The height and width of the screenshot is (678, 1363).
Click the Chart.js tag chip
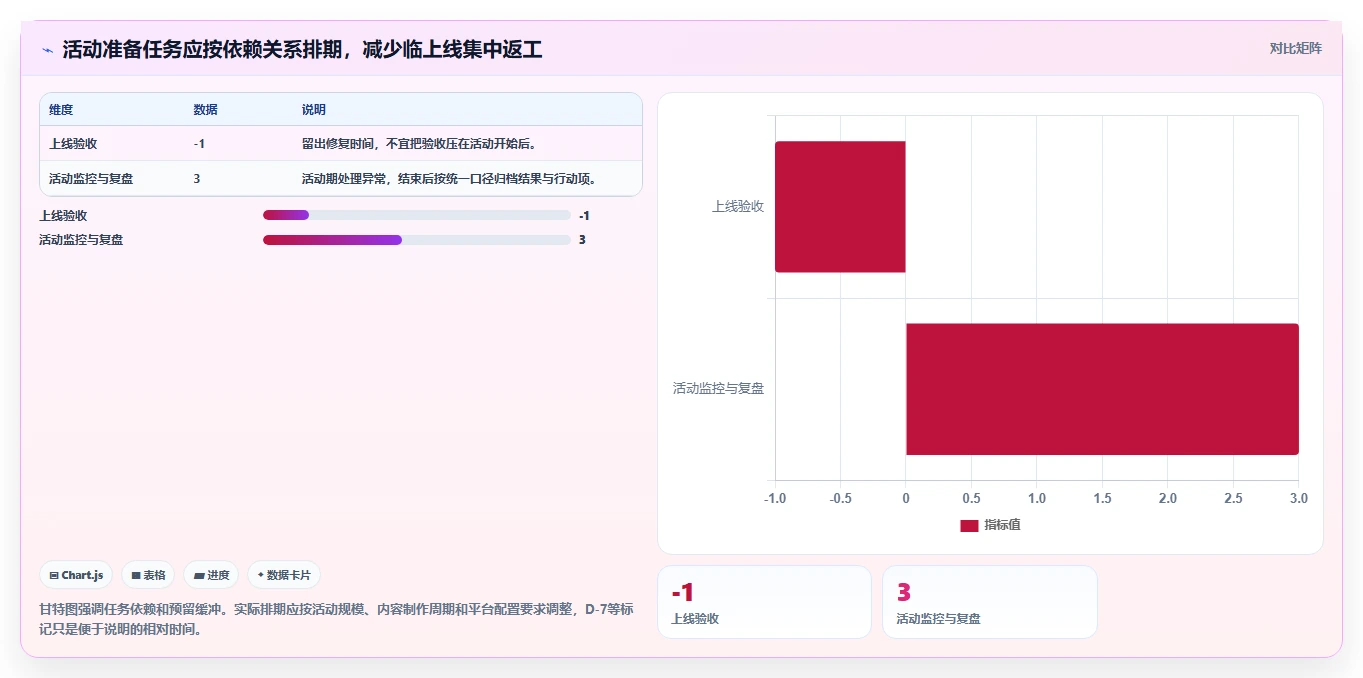[77, 575]
